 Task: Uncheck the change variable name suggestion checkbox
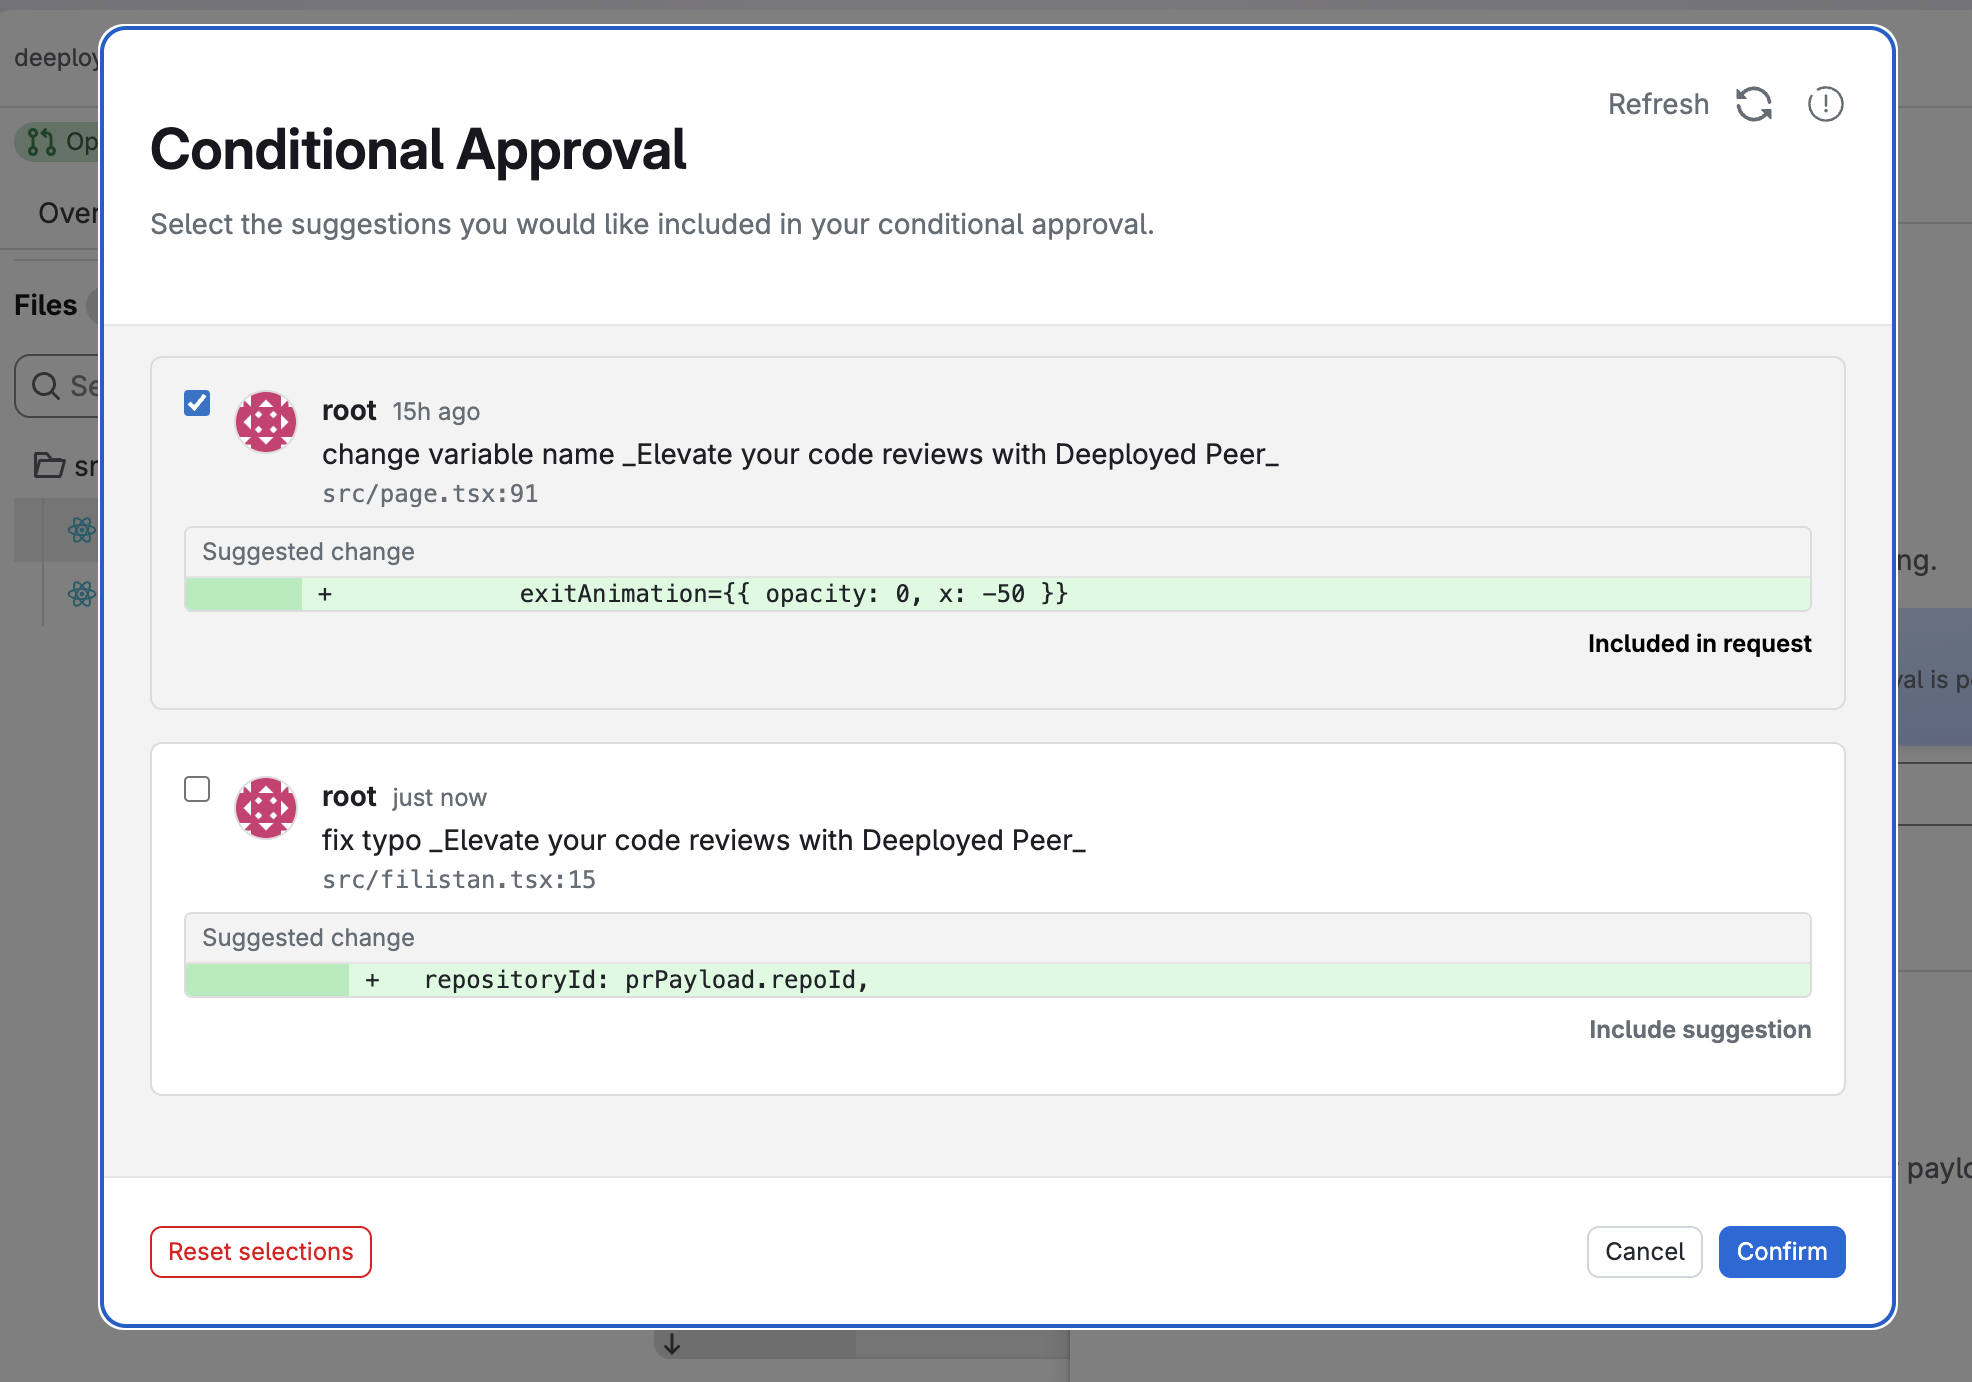(x=197, y=403)
